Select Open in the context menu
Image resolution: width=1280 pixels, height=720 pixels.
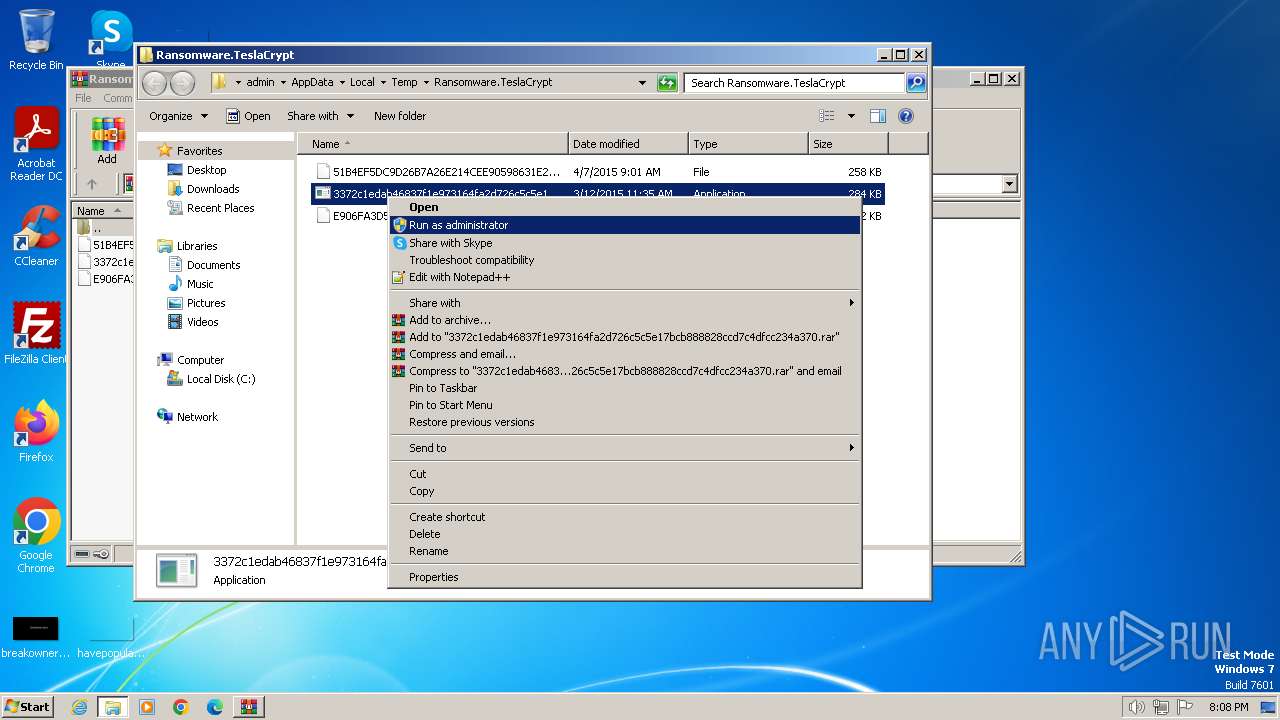(x=624, y=207)
